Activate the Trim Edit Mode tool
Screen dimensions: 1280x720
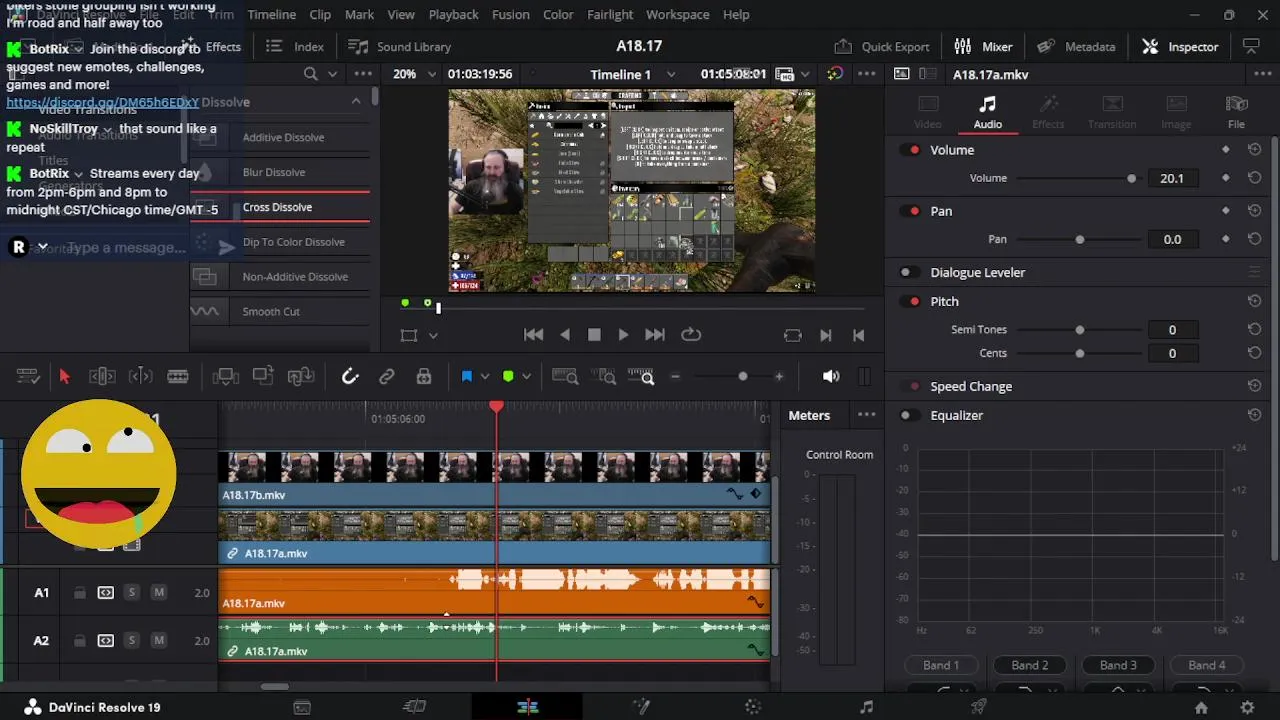click(x=102, y=376)
